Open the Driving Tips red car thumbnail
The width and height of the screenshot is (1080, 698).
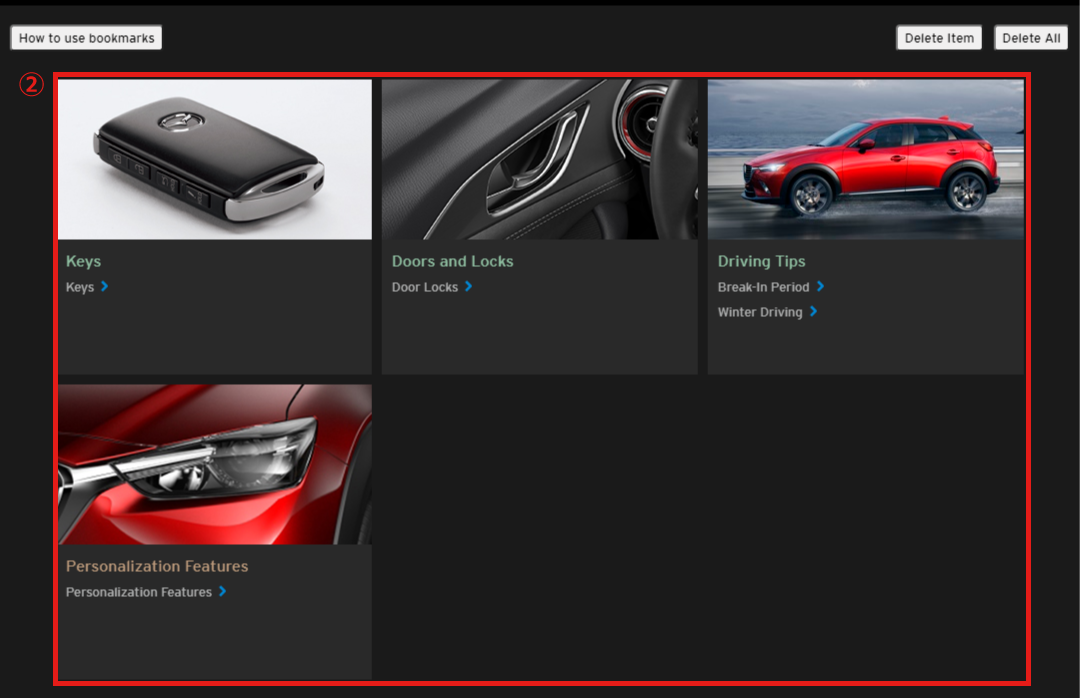866,159
